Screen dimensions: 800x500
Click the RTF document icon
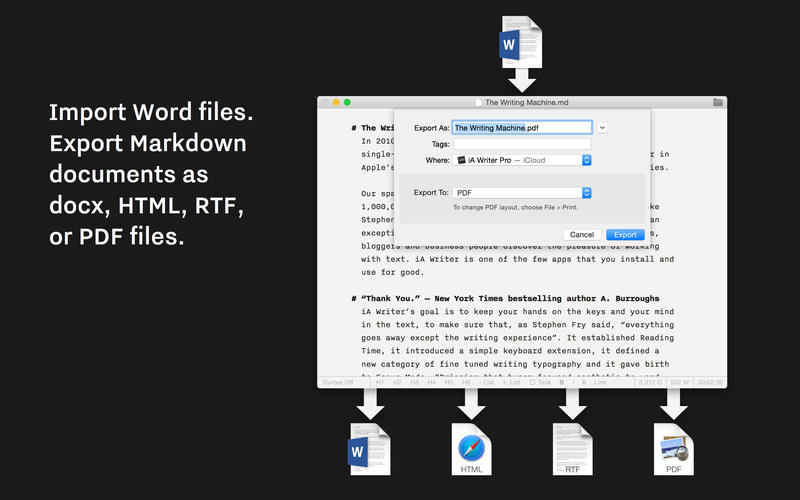[572, 447]
